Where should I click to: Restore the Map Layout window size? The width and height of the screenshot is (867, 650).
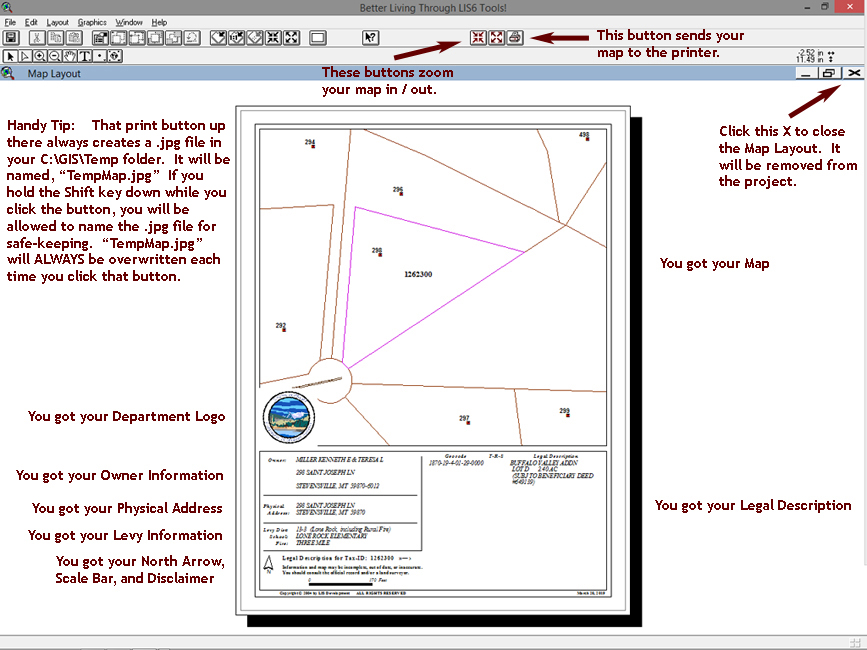tap(829, 73)
